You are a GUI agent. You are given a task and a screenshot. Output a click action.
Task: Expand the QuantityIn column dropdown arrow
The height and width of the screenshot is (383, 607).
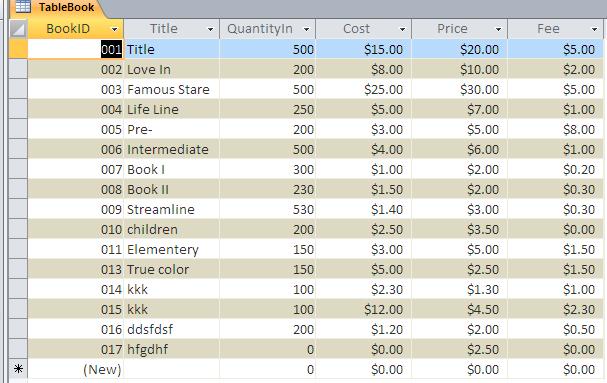tap(306, 29)
